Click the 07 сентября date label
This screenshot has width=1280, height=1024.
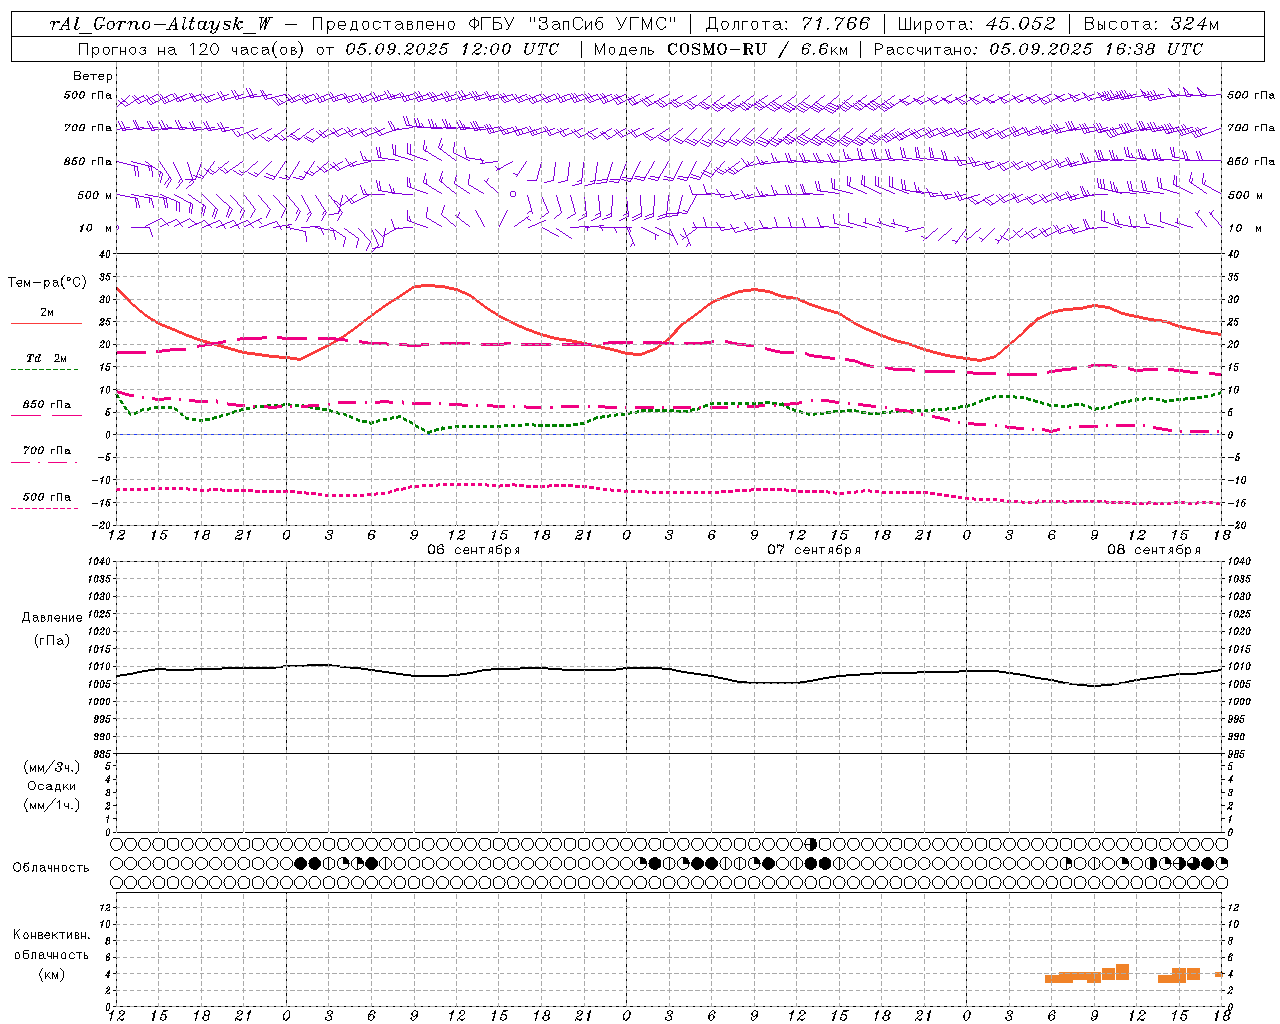click(x=814, y=550)
